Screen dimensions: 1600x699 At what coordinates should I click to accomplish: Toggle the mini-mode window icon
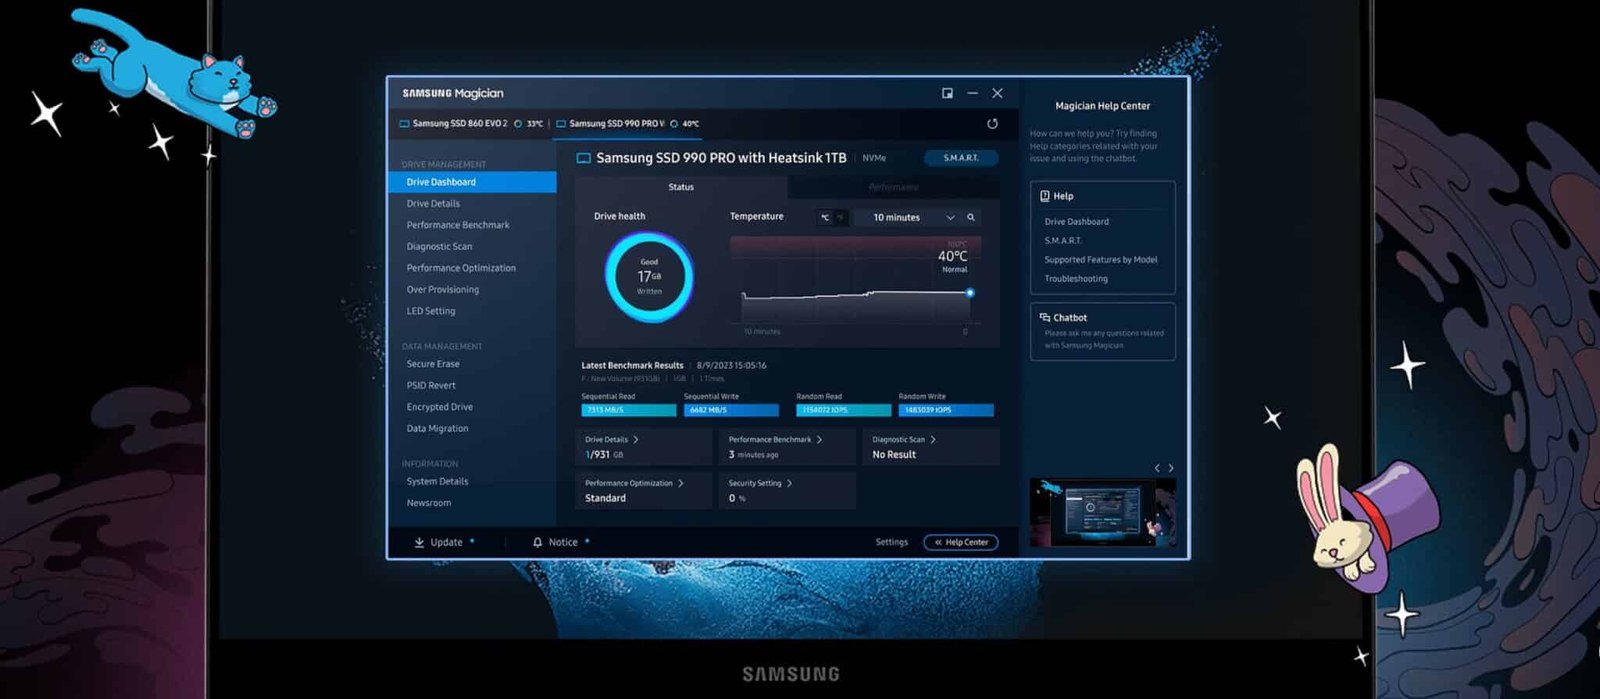tap(947, 93)
